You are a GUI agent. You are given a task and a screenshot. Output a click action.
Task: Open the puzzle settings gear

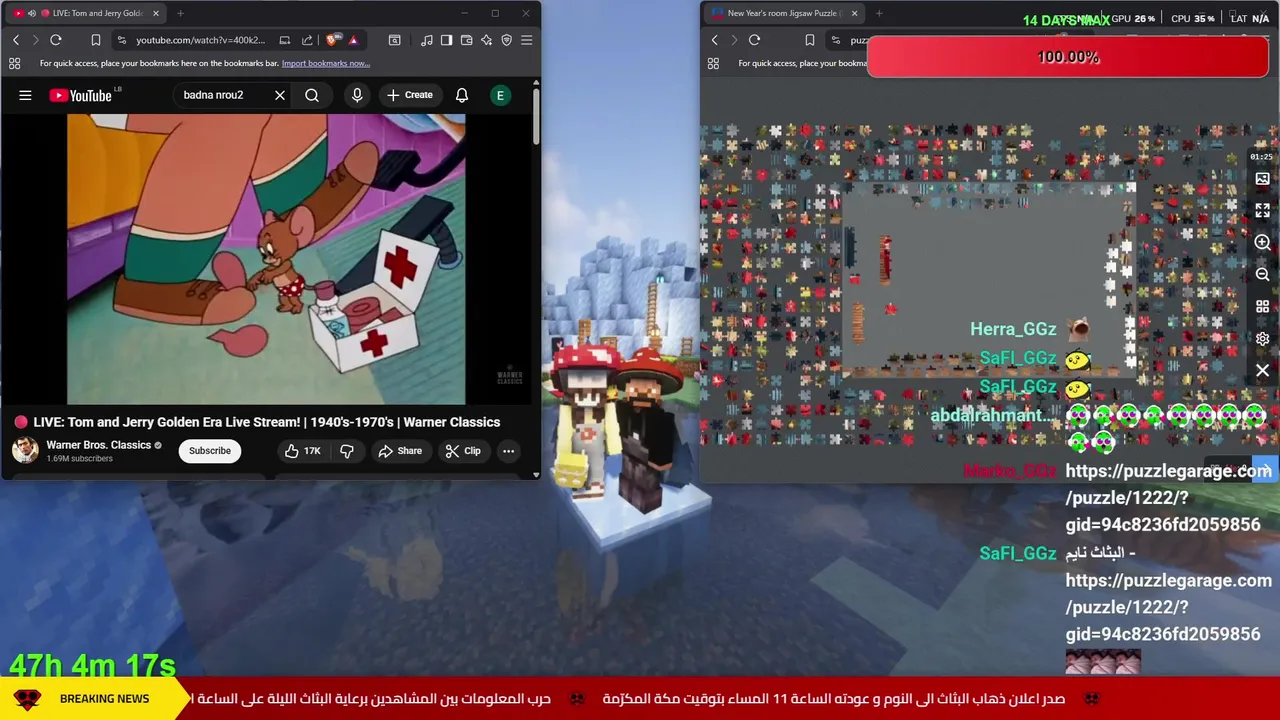[1262, 339]
